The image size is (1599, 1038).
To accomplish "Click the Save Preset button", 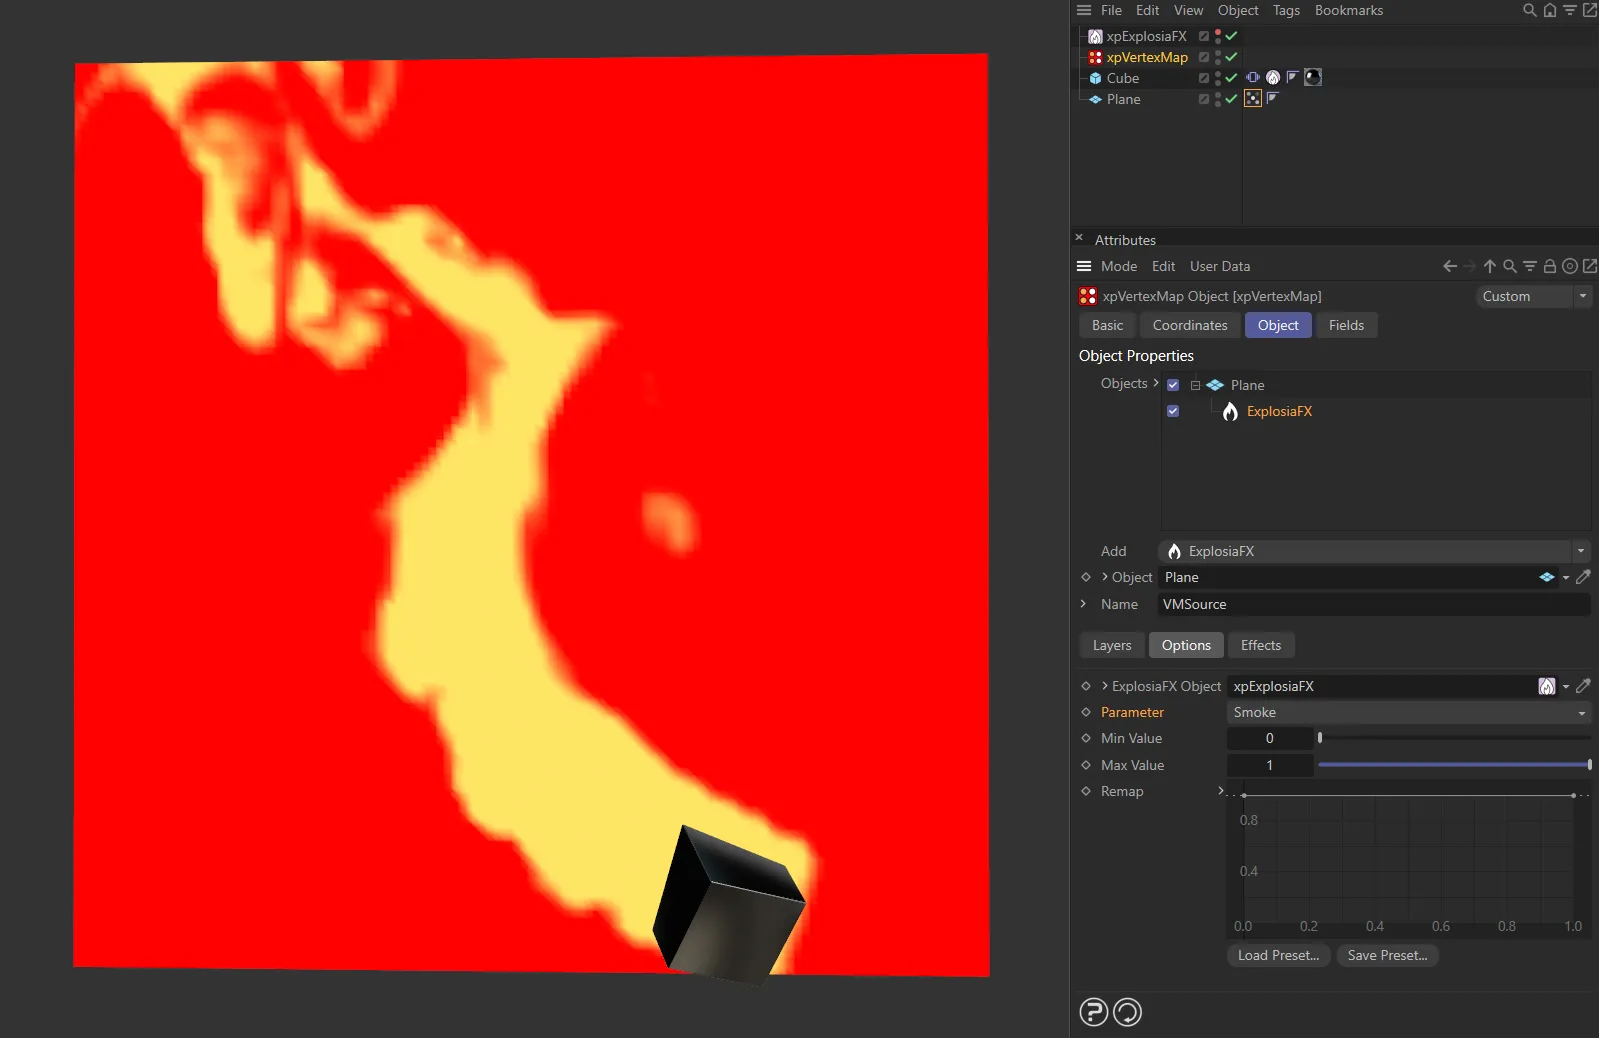I will tap(1387, 955).
